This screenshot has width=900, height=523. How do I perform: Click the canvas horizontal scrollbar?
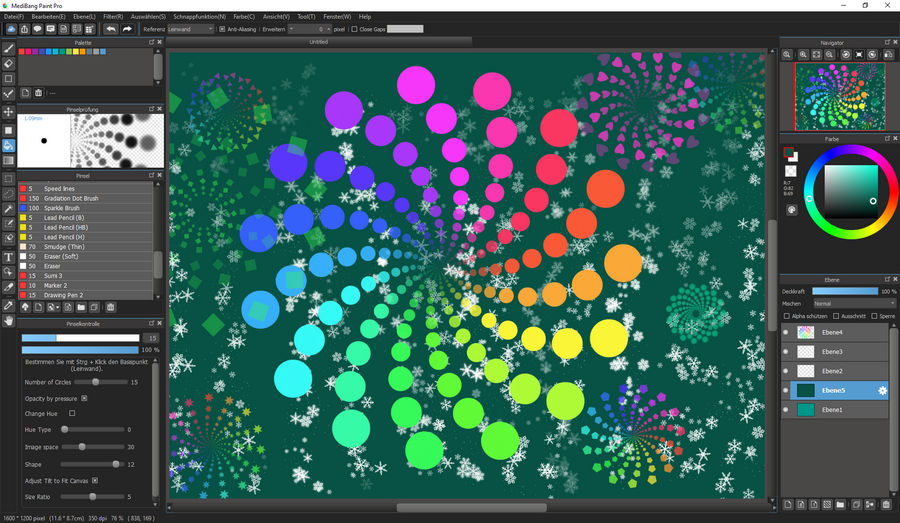[471, 507]
